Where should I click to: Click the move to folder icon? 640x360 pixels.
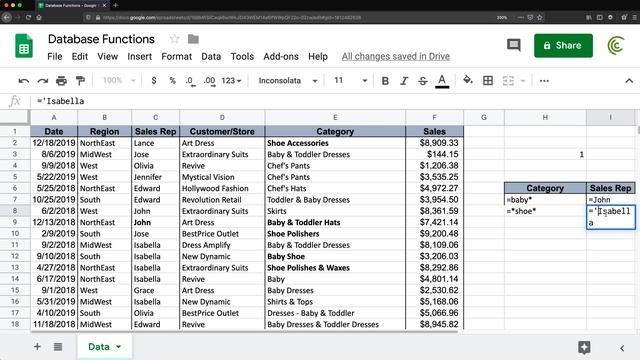193,39
